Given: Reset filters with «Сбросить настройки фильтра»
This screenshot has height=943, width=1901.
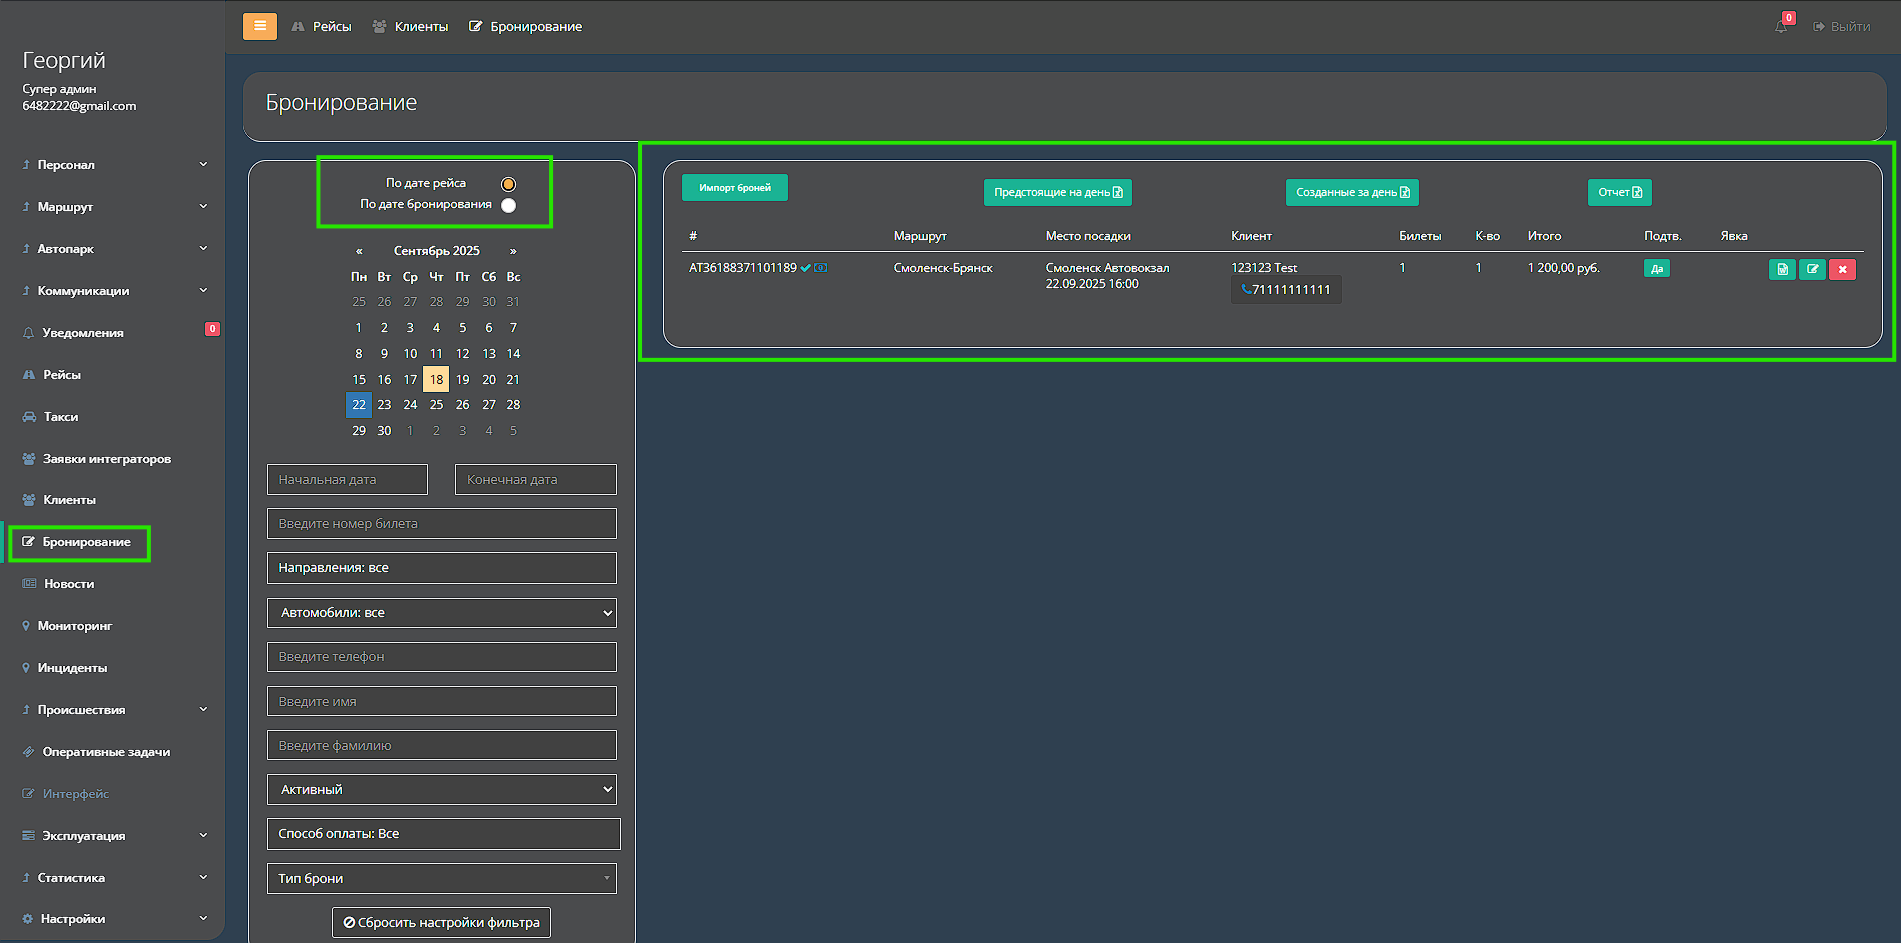Looking at the screenshot, I should click(x=441, y=922).
